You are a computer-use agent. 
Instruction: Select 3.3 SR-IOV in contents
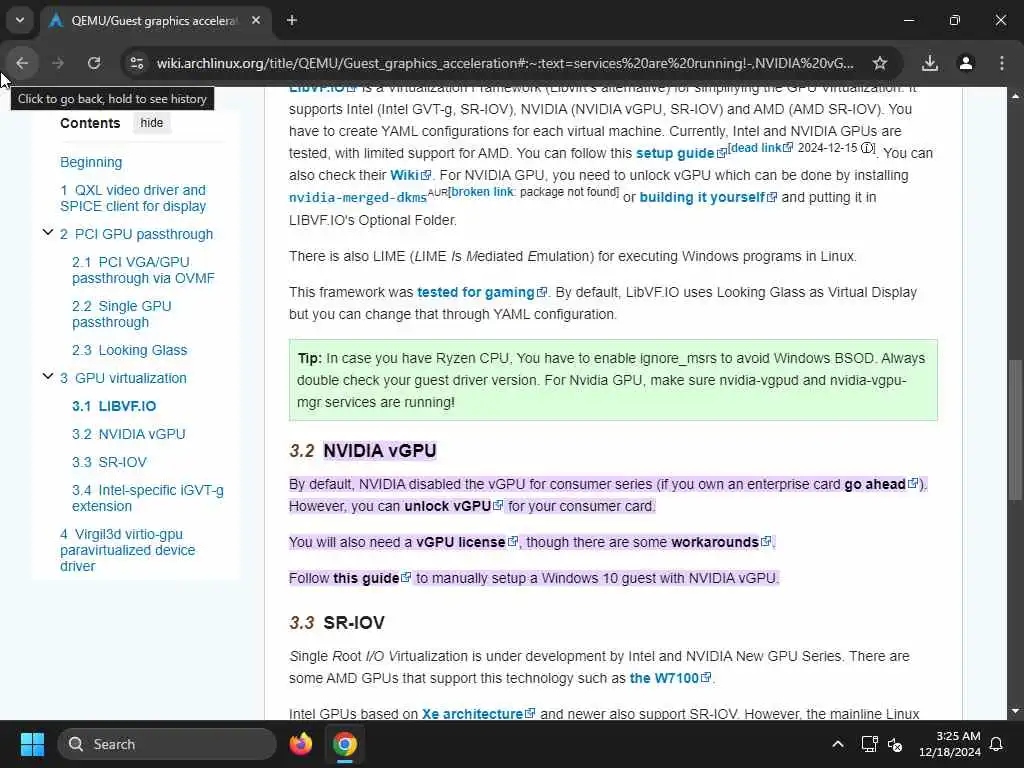coord(109,462)
